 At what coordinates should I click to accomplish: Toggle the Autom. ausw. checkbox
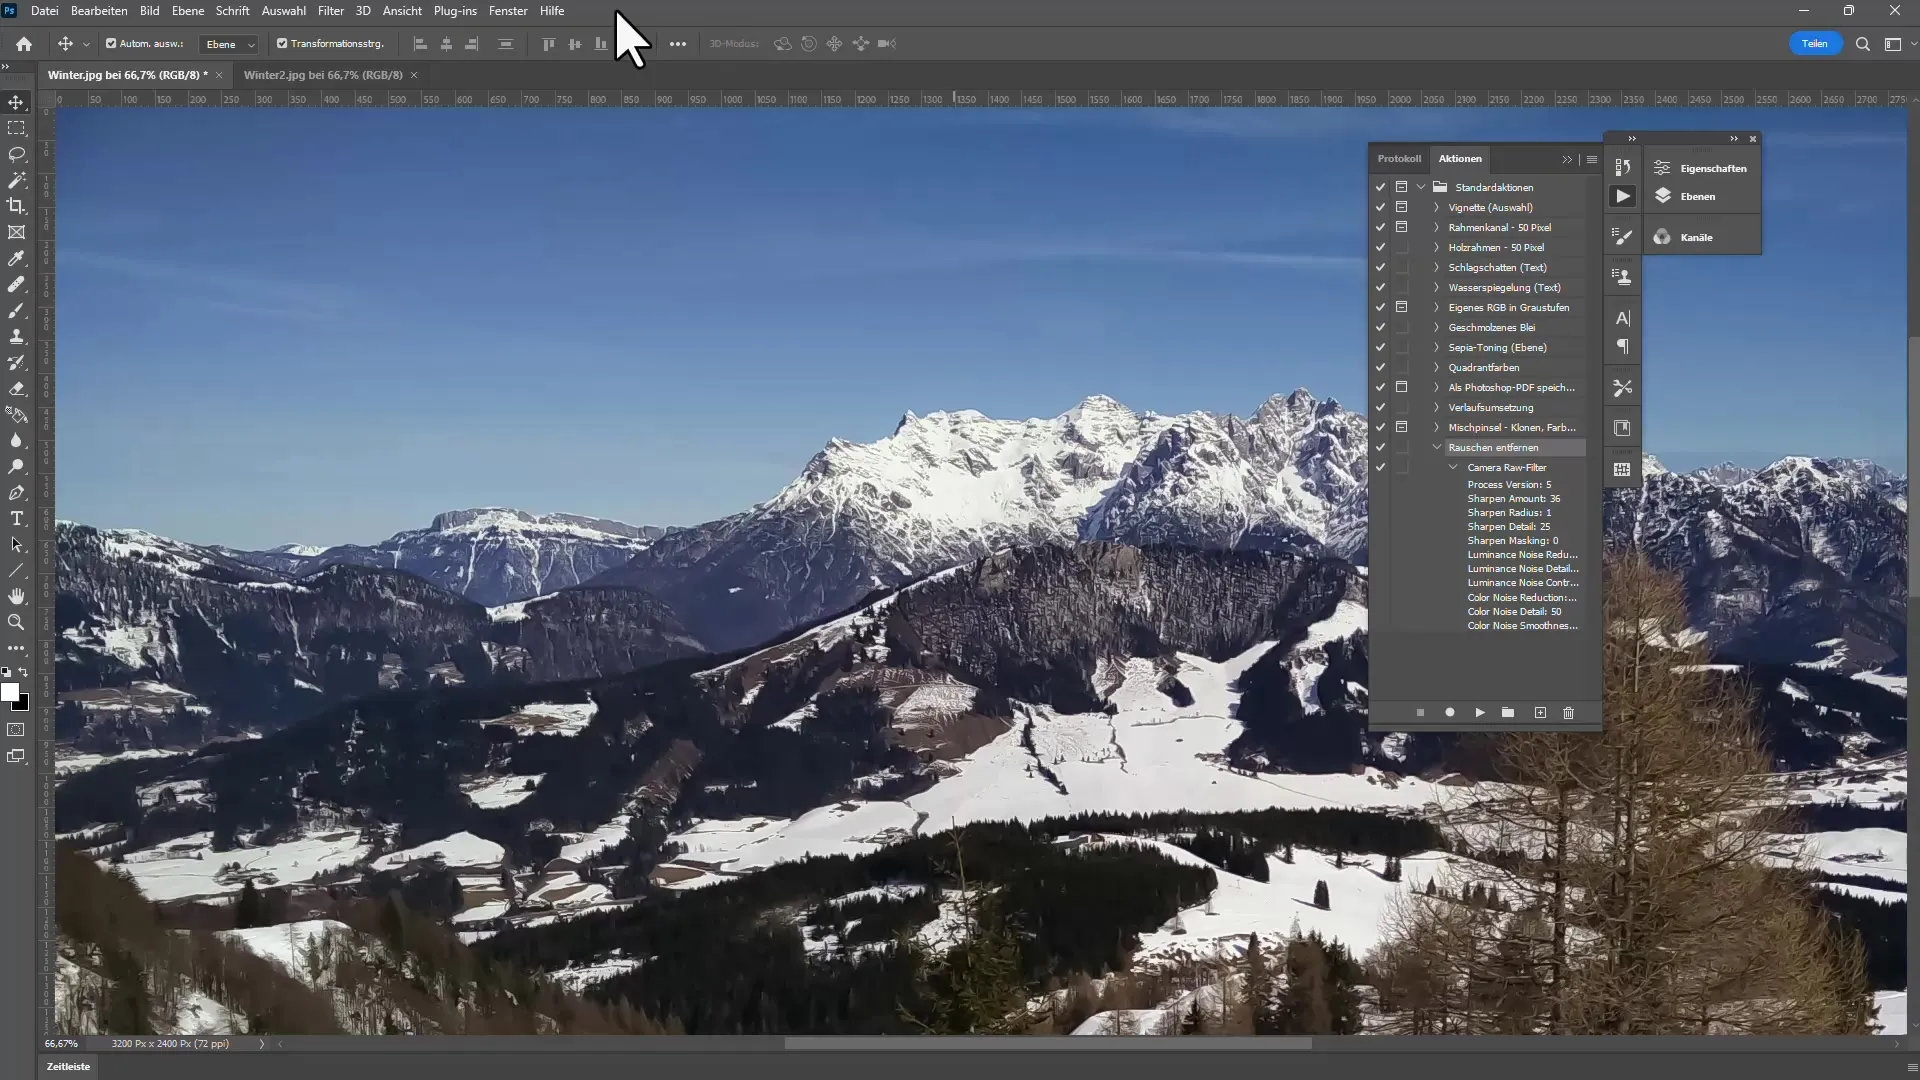point(111,44)
